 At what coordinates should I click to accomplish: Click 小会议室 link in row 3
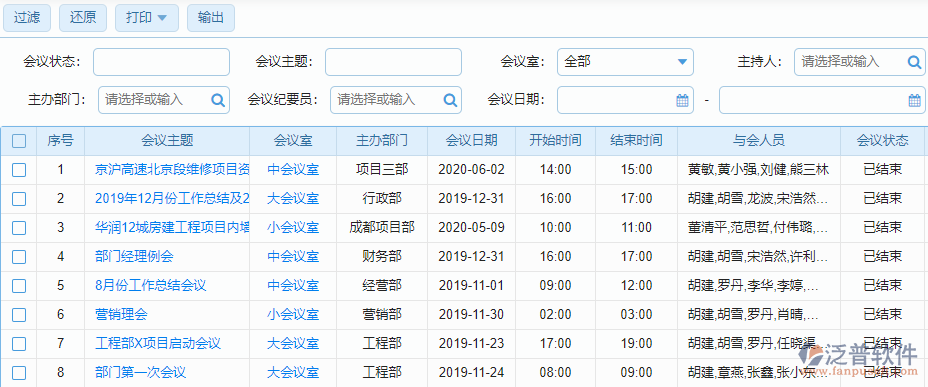(293, 227)
